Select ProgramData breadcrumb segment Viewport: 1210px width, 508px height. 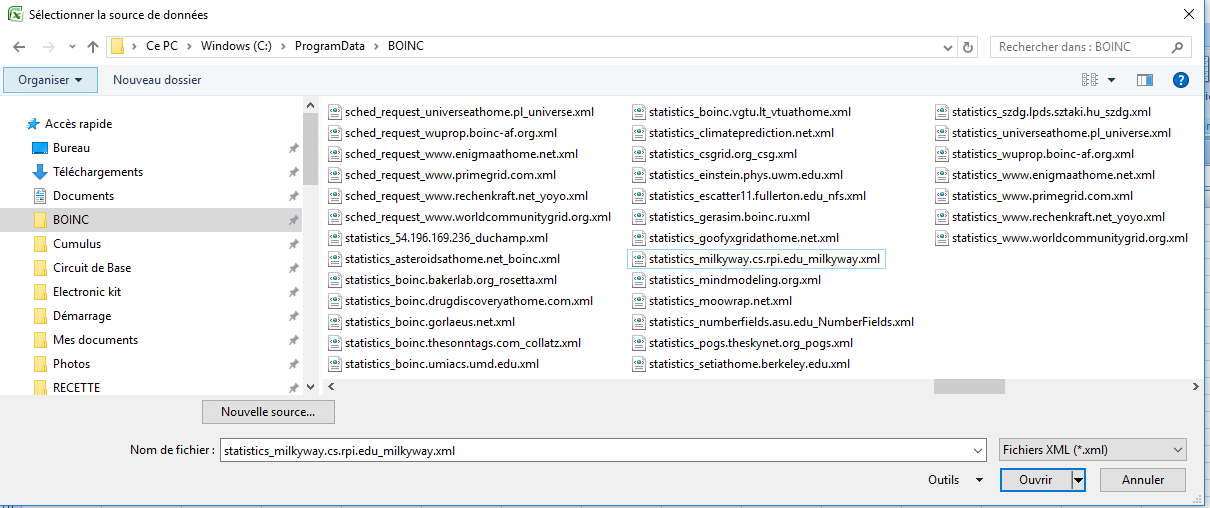click(329, 47)
